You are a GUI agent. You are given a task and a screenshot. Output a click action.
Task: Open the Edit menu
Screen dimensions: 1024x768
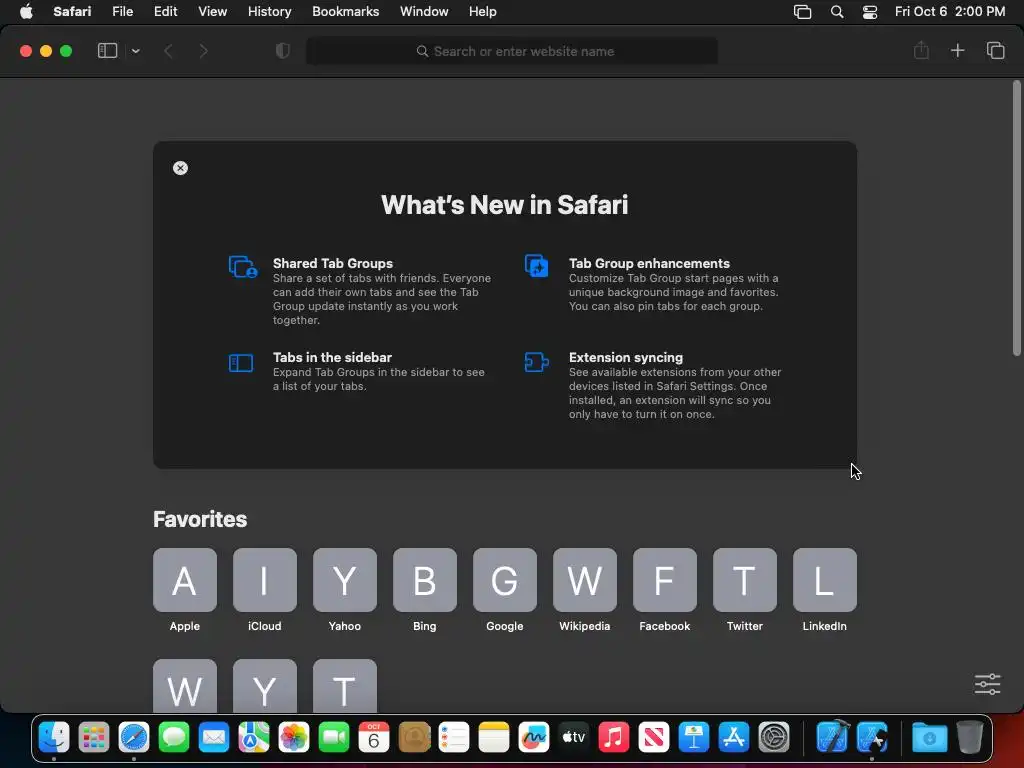coord(165,12)
